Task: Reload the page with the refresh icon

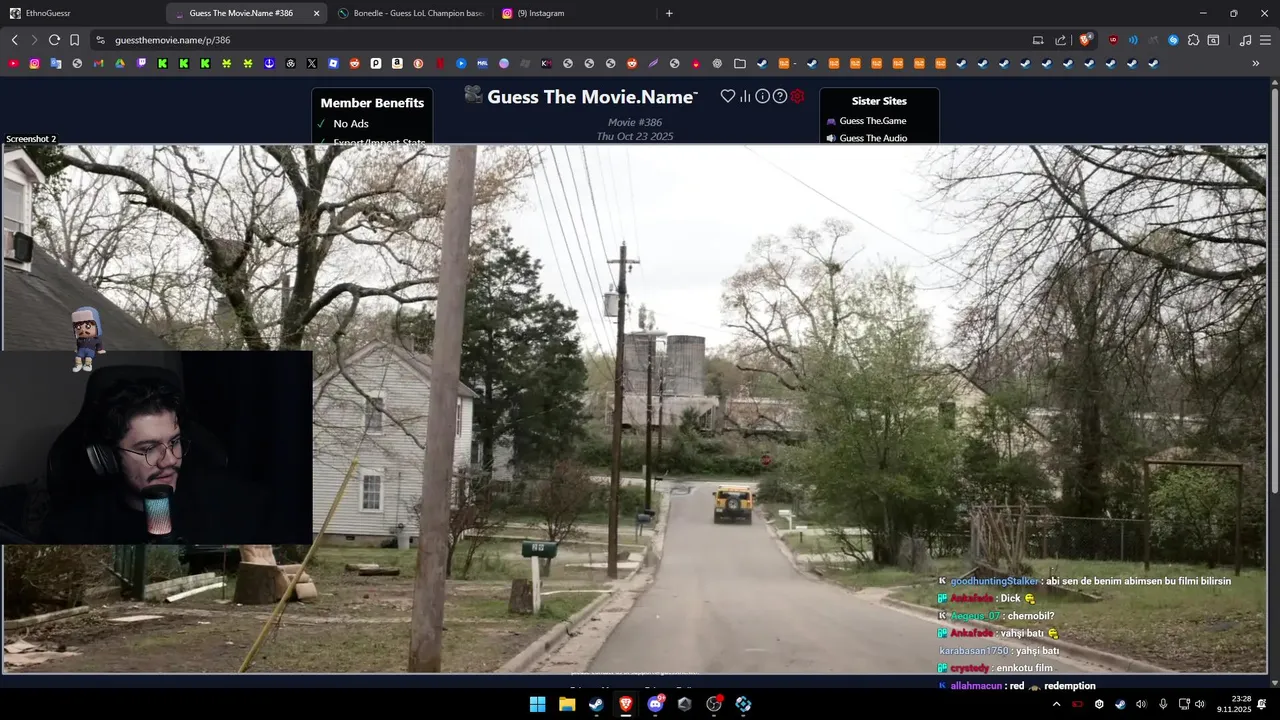Action: pos(54,40)
